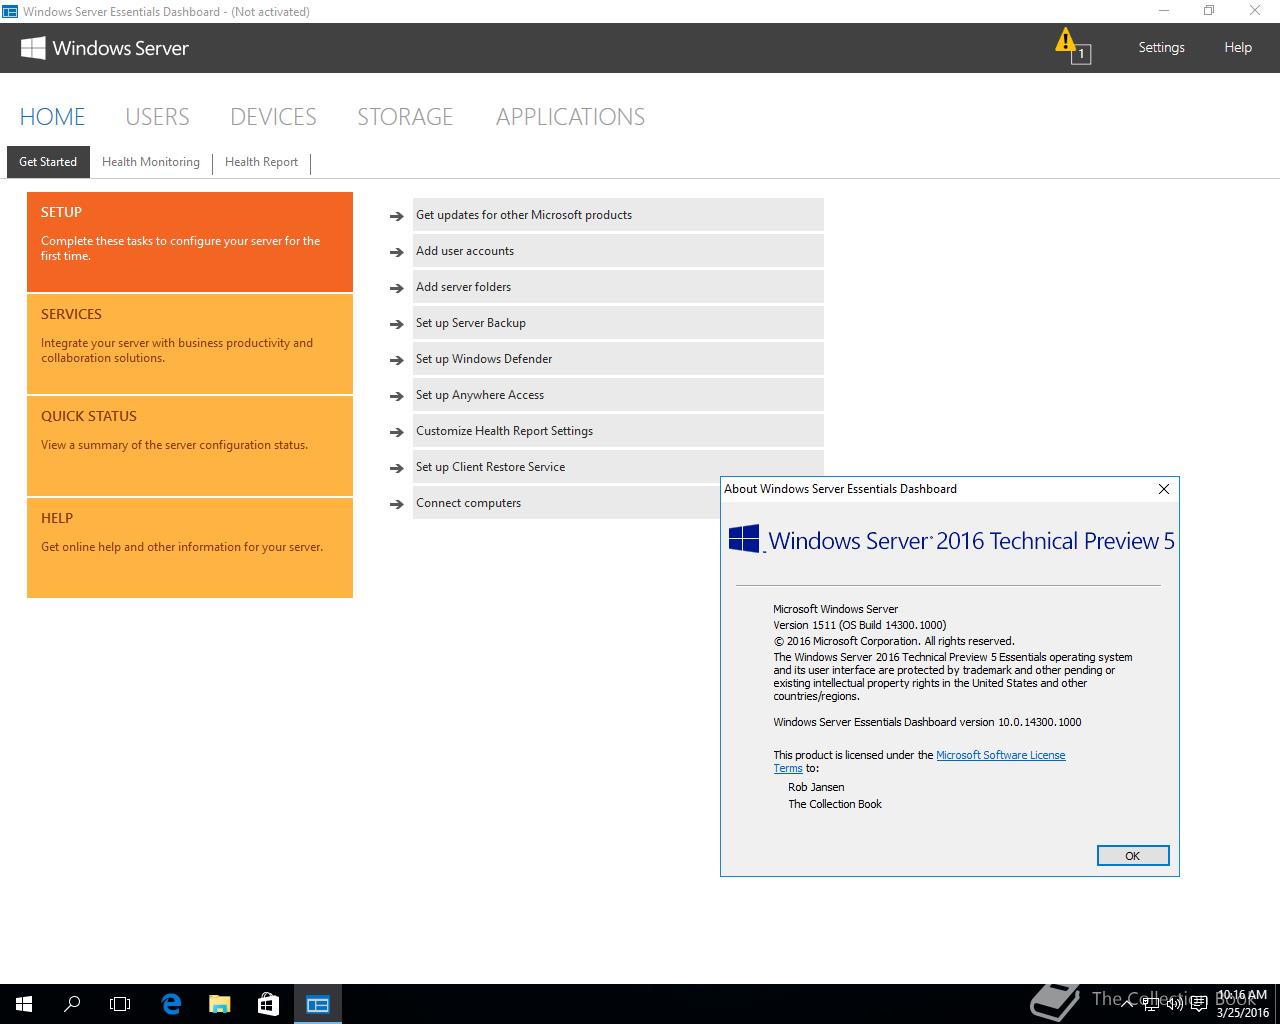This screenshot has height=1024, width=1280.
Task: Select the SETUP category tile
Action: click(190, 242)
